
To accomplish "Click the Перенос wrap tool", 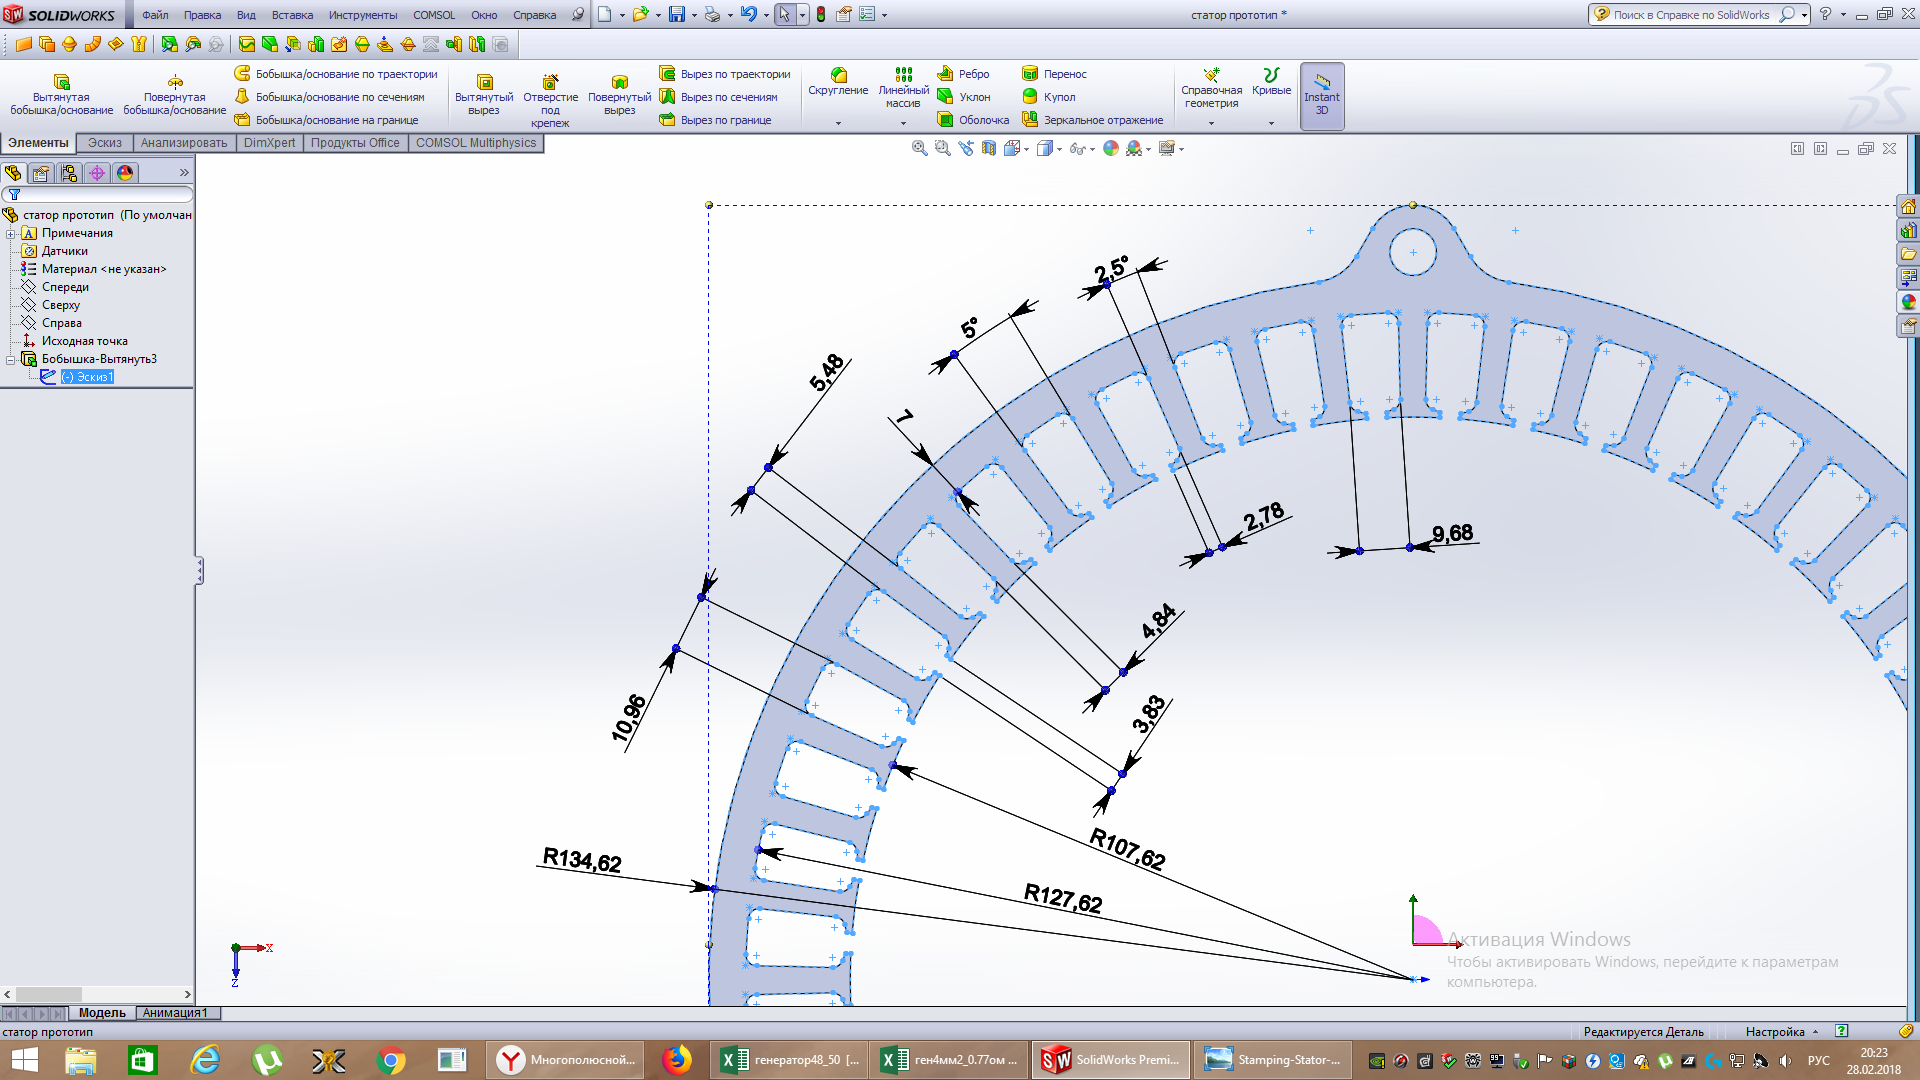I will pos(1054,74).
